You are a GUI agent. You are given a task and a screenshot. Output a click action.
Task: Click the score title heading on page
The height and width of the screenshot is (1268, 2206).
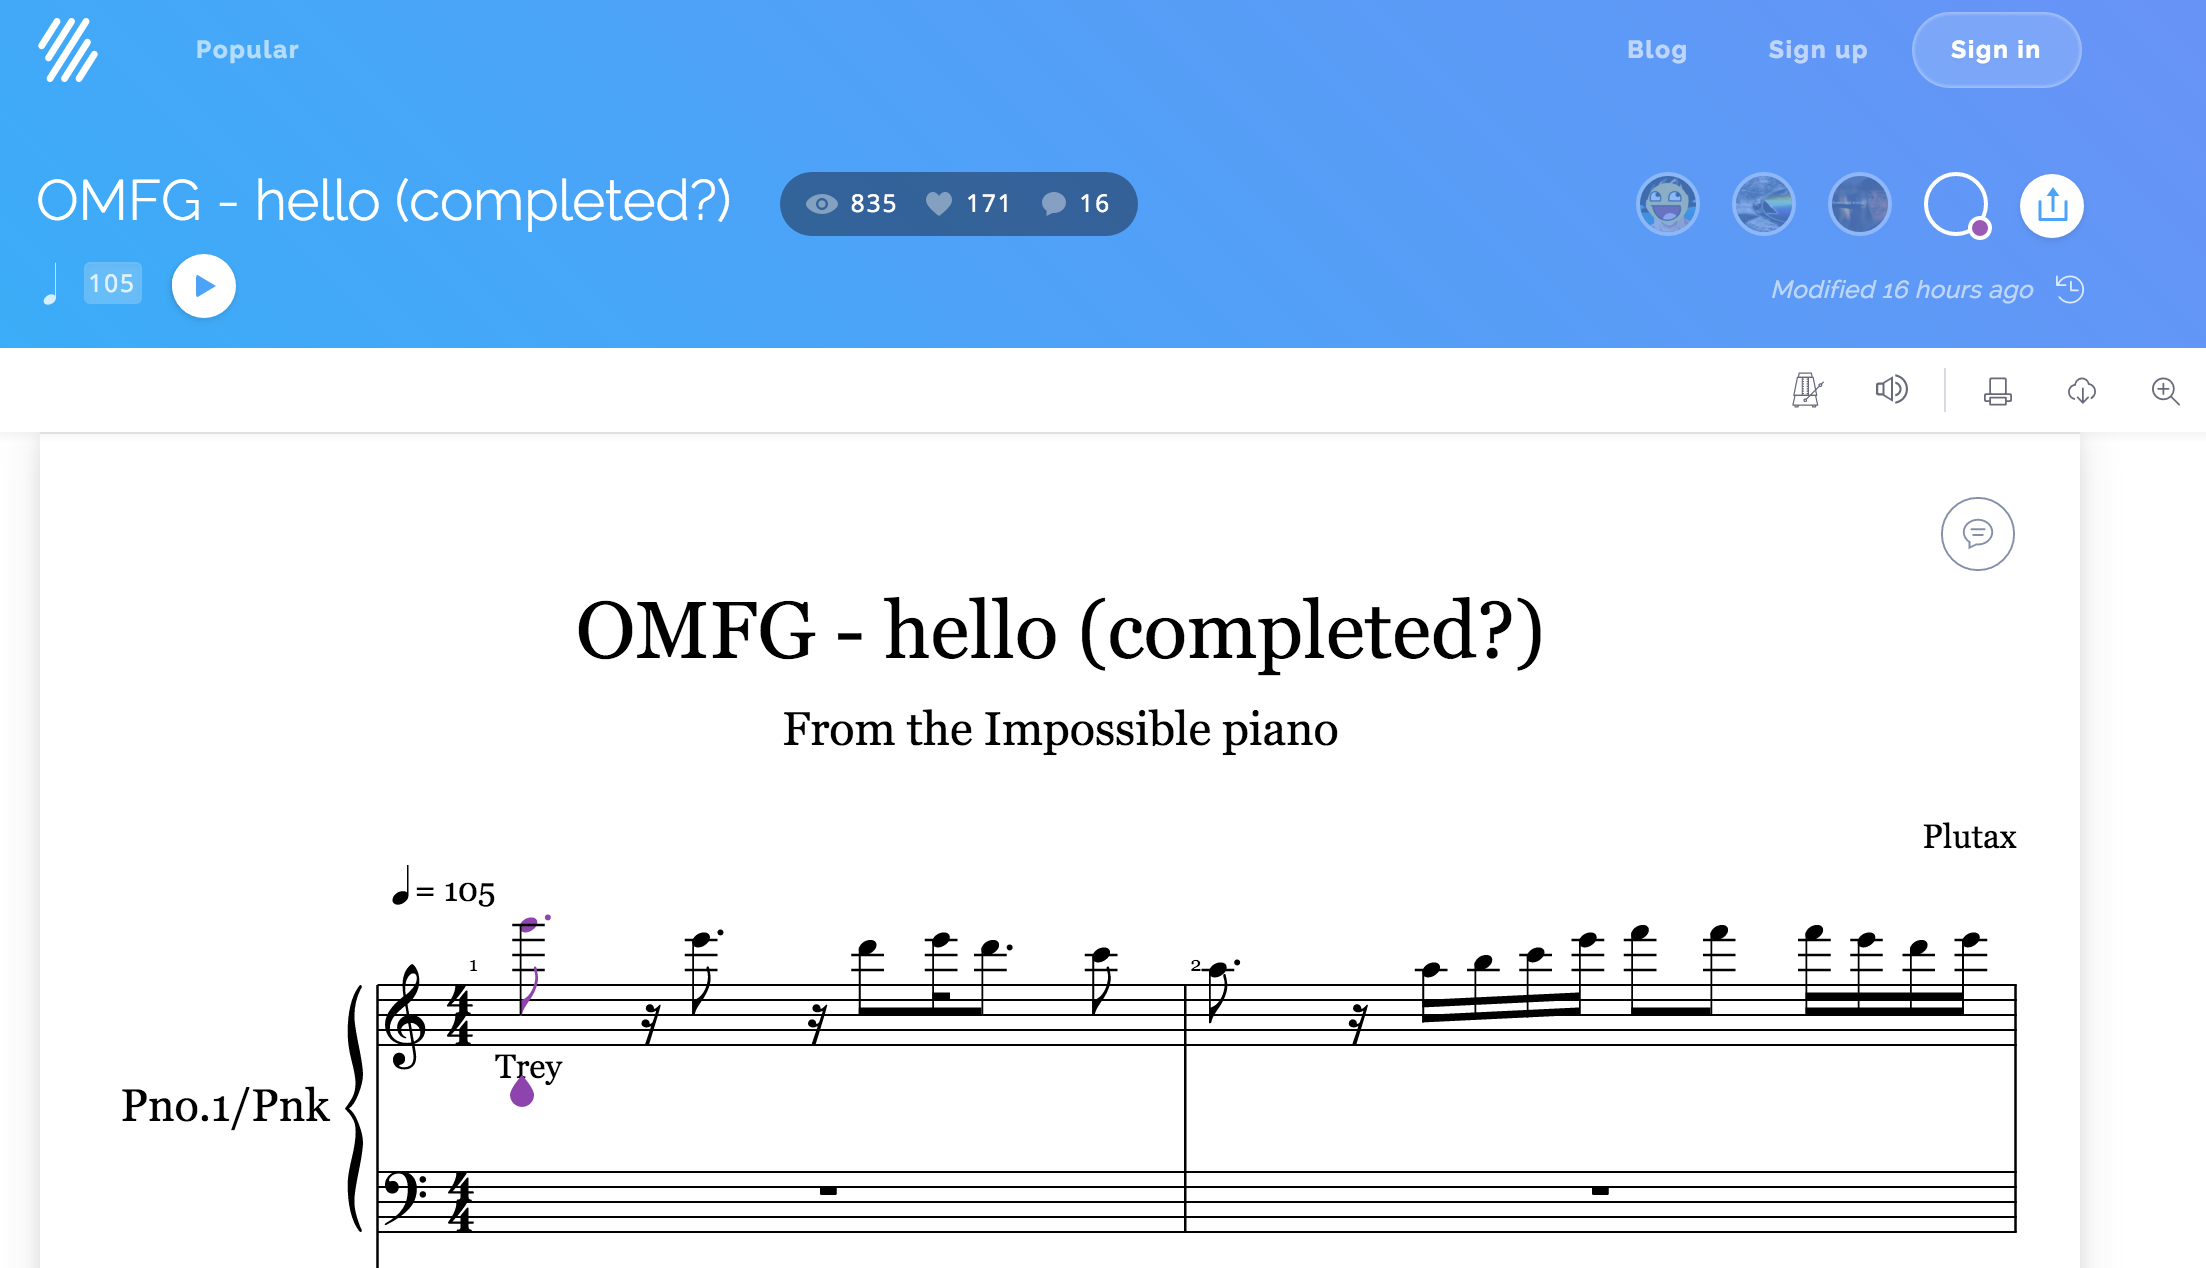coord(1060,631)
